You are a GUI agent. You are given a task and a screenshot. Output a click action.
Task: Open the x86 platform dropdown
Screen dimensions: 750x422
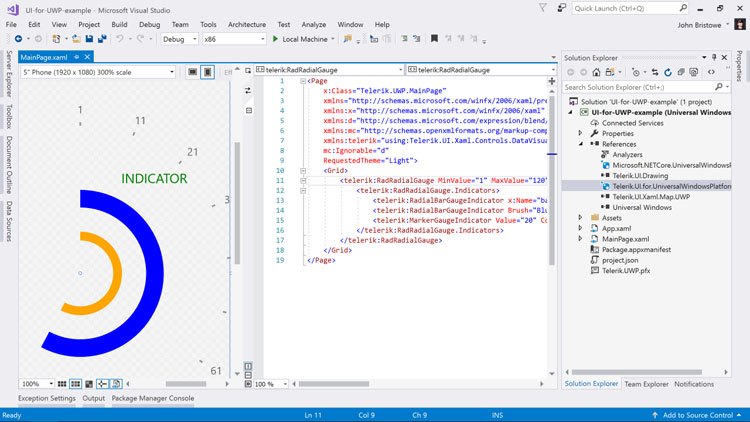pos(234,39)
